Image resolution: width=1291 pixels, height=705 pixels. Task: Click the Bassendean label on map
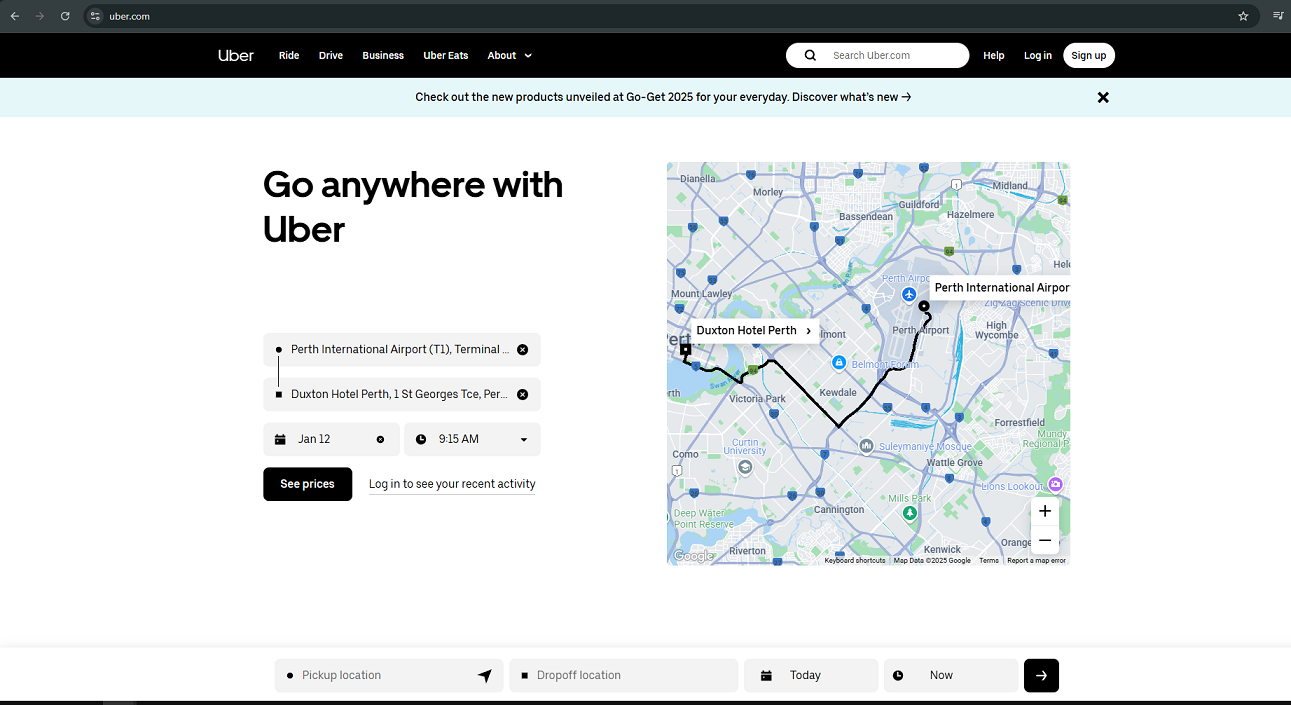(x=866, y=216)
